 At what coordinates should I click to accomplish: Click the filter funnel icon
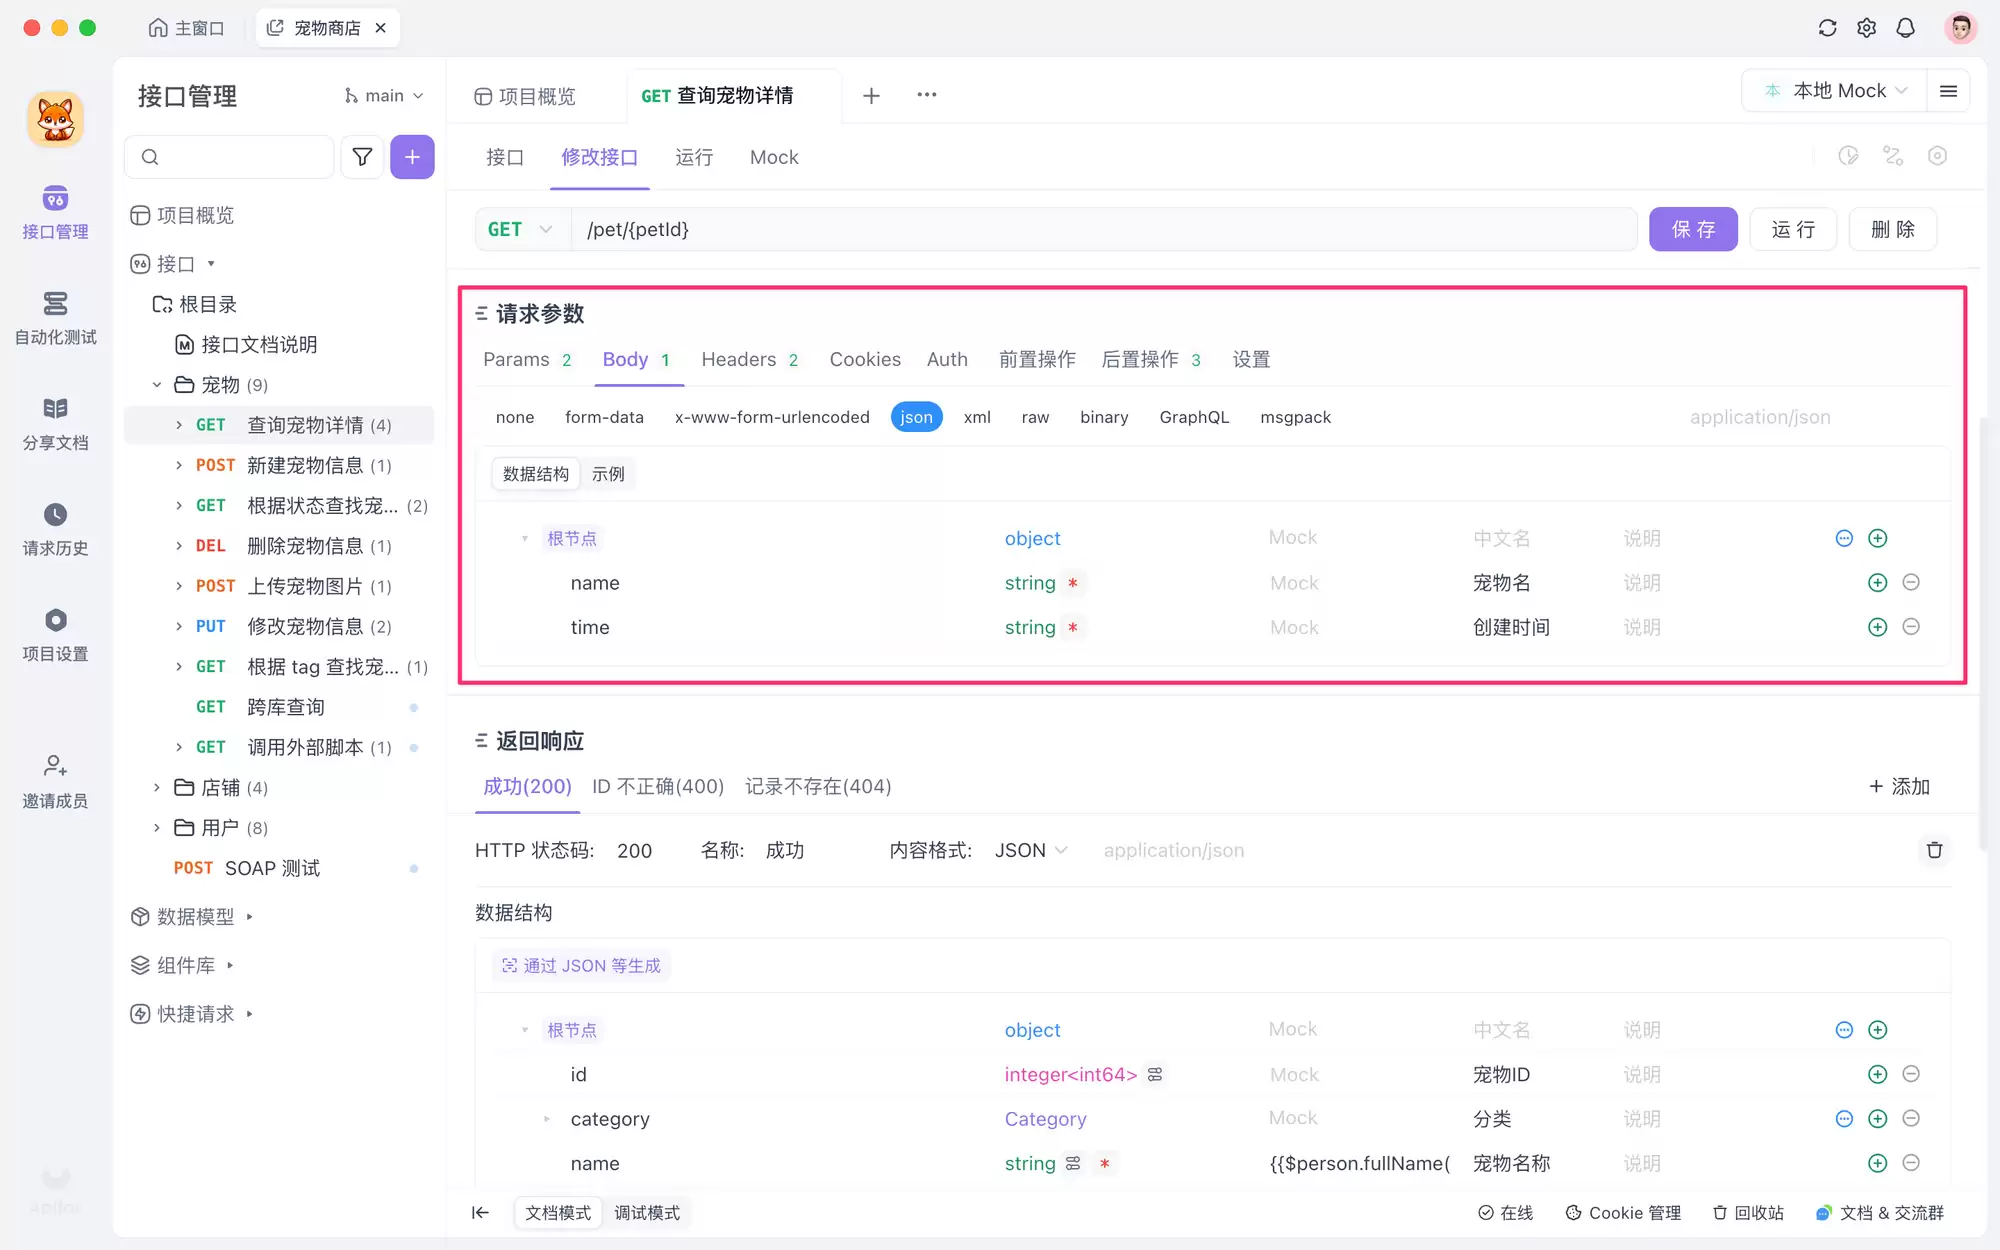pyautogui.click(x=362, y=157)
